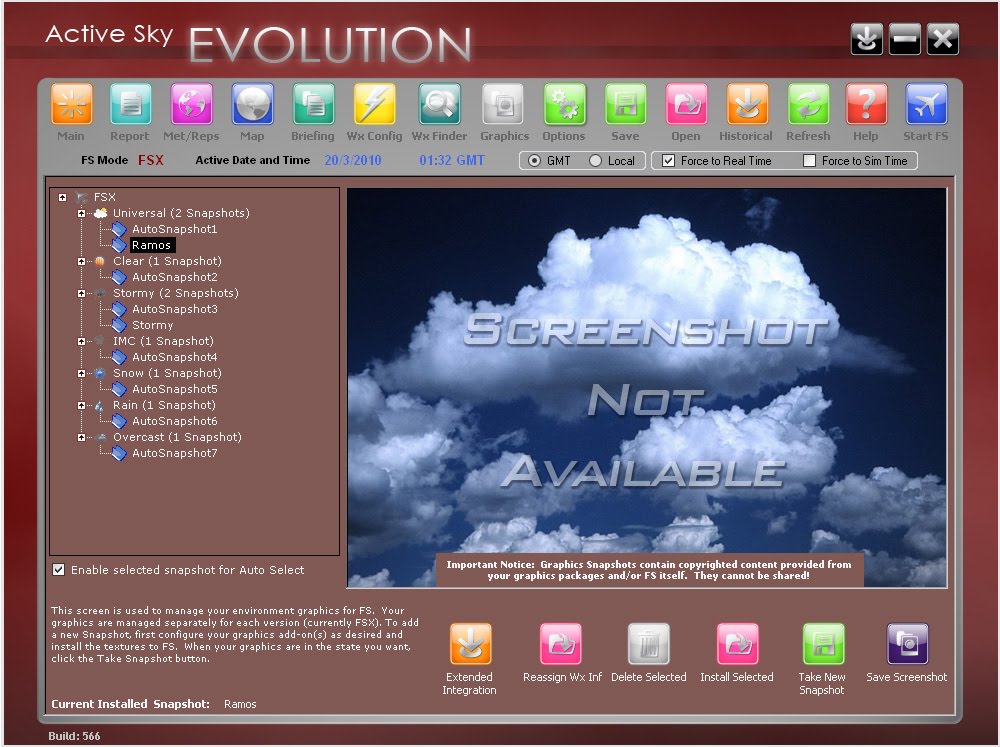This screenshot has height=747, width=1000.
Task: Click the snapshot preview cloud image
Action: 647,387
